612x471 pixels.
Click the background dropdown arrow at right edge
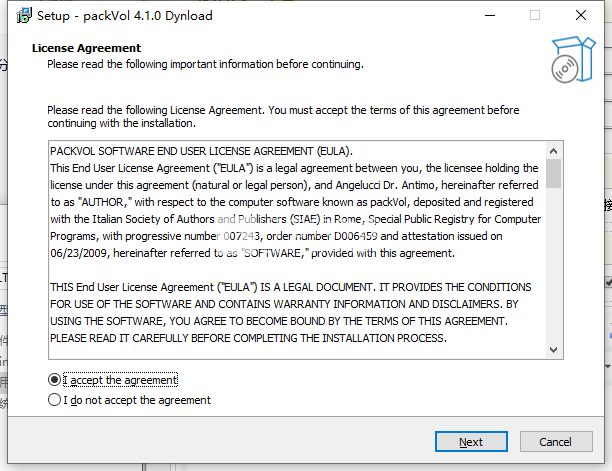click(608, 366)
